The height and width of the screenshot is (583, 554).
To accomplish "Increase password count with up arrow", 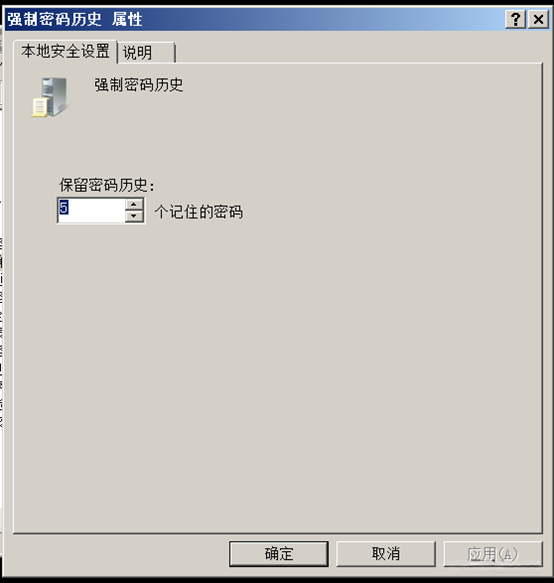I will pos(134,204).
